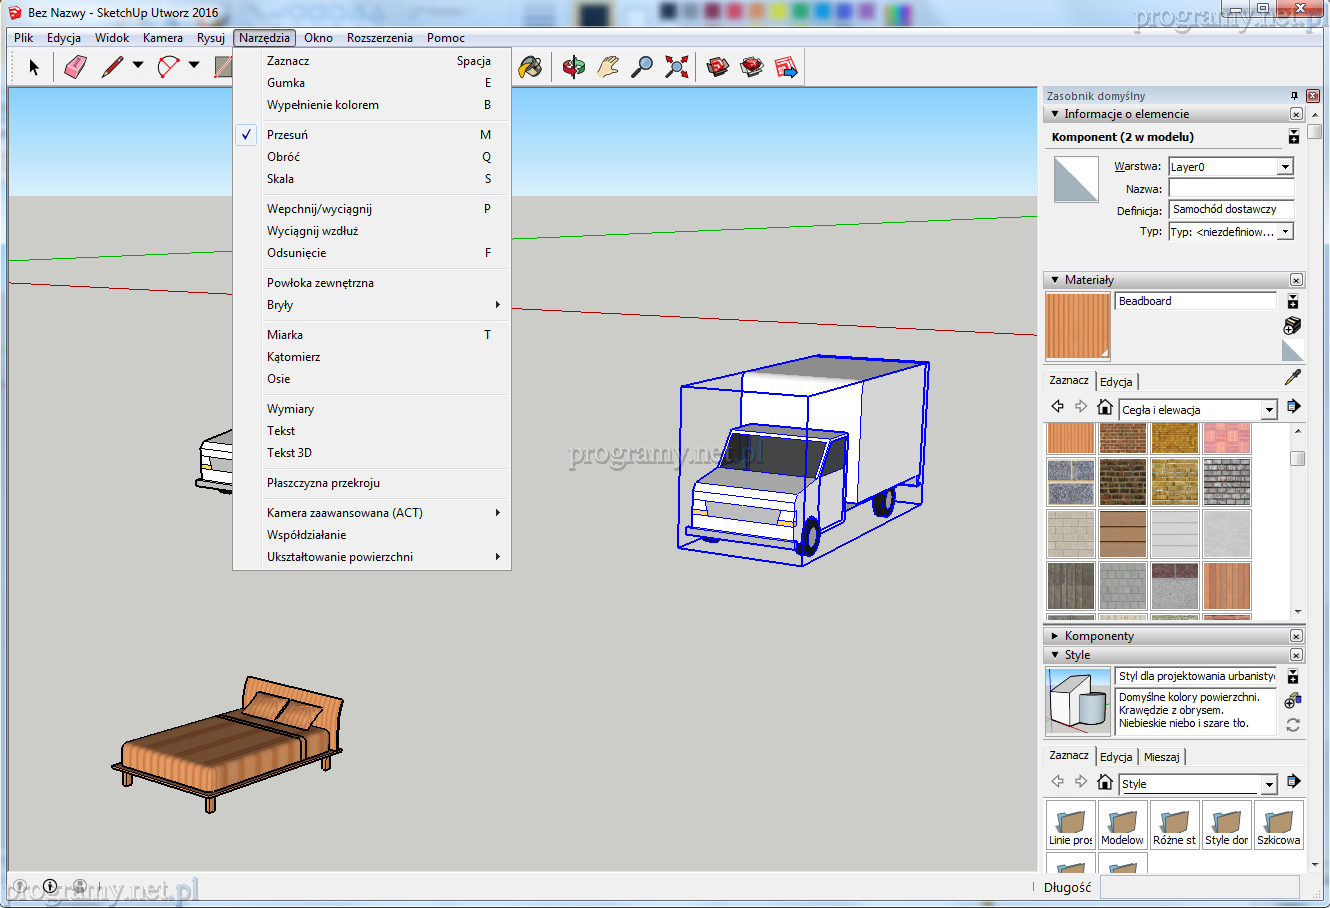Click the Zoom magnifier tool
Image resolution: width=1330 pixels, height=908 pixels.
click(x=642, y=67)
